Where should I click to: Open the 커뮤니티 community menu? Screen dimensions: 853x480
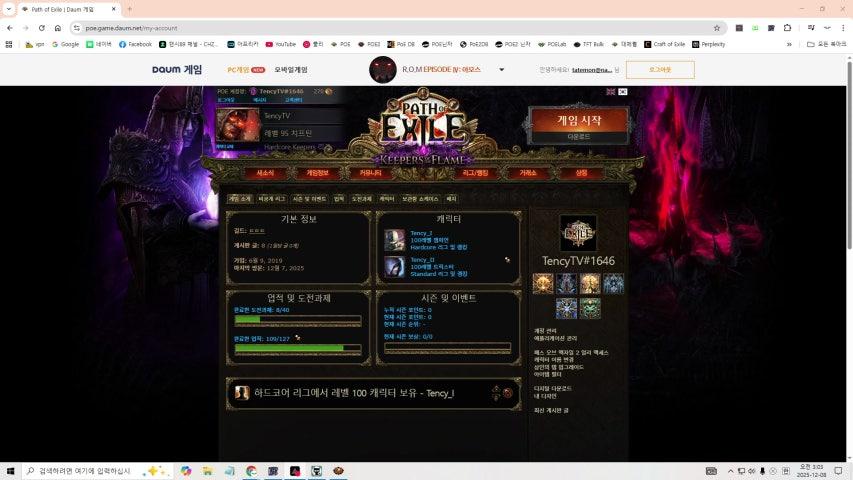pos(370,173)
